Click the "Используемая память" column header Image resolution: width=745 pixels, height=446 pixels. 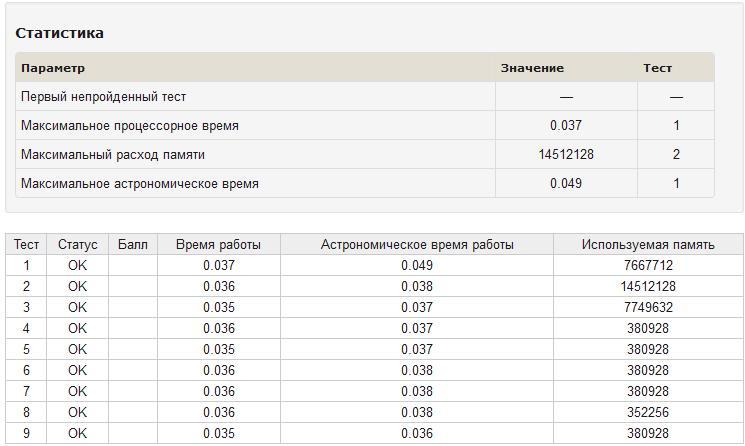click(x=649, y=244)
